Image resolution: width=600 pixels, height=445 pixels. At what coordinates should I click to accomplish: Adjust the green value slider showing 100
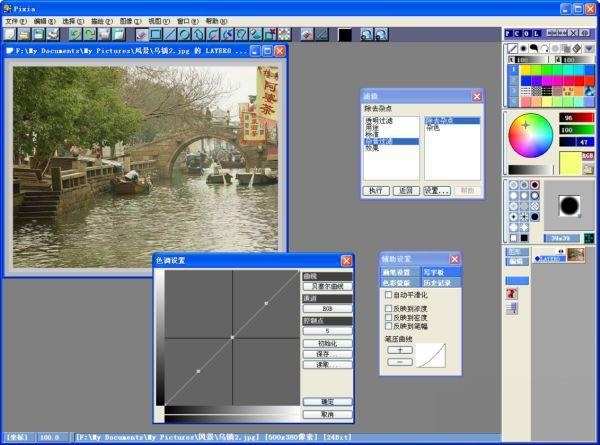(577, 130)
